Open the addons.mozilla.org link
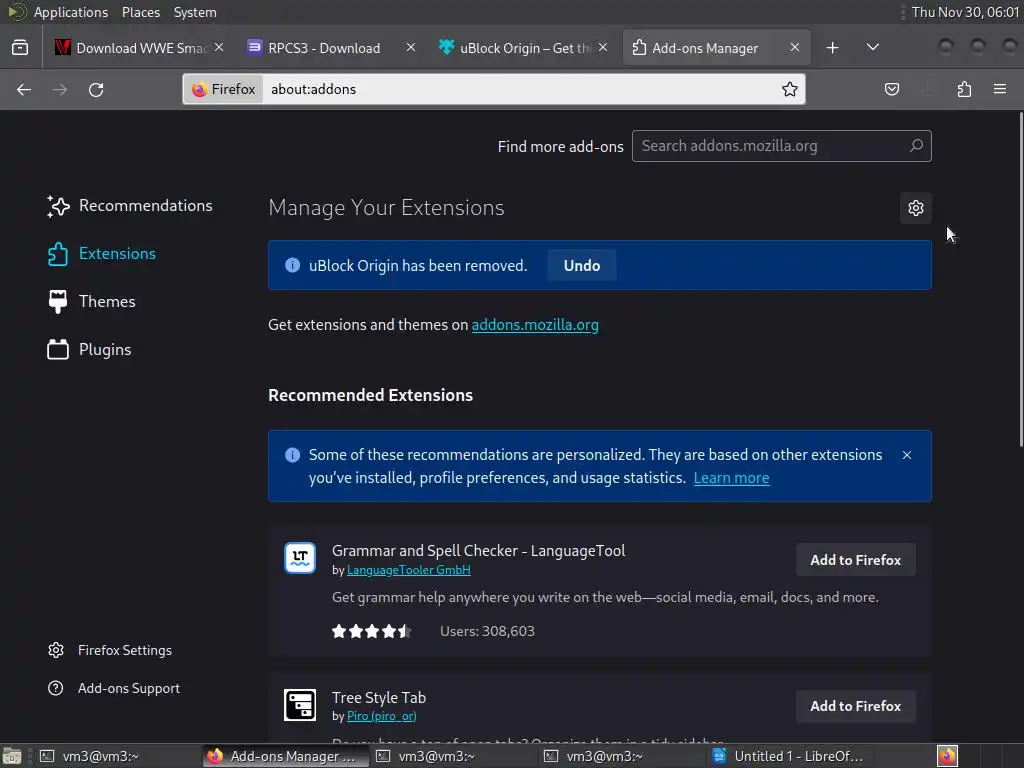1024x768 pixels. (535, 325)
